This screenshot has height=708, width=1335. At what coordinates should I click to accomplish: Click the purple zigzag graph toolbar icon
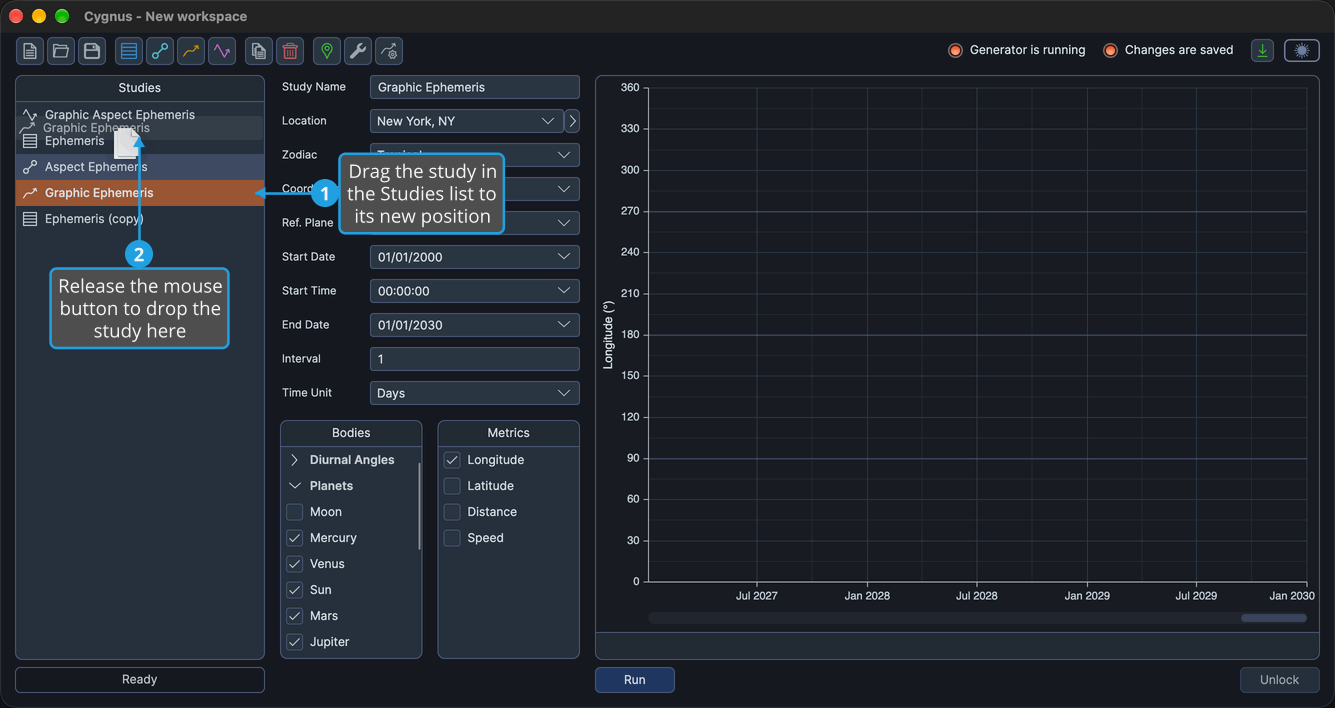pos(222,51)
